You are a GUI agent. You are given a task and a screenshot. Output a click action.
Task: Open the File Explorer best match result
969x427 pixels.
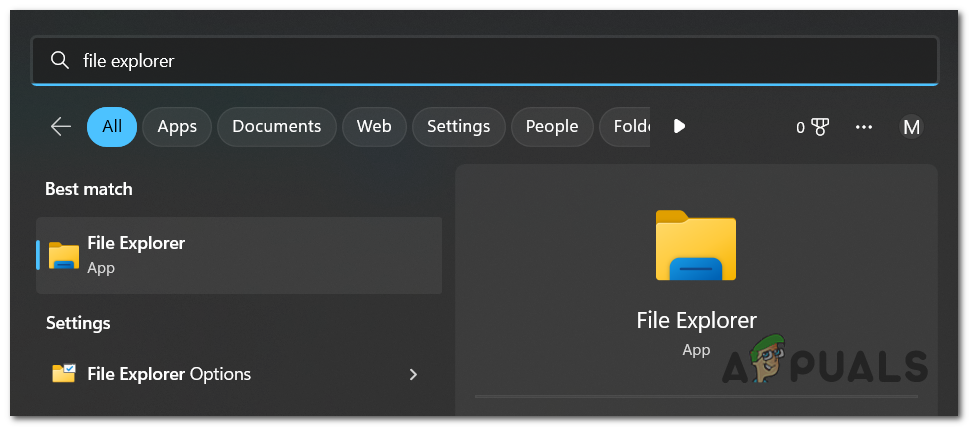[x=239, y=255]
